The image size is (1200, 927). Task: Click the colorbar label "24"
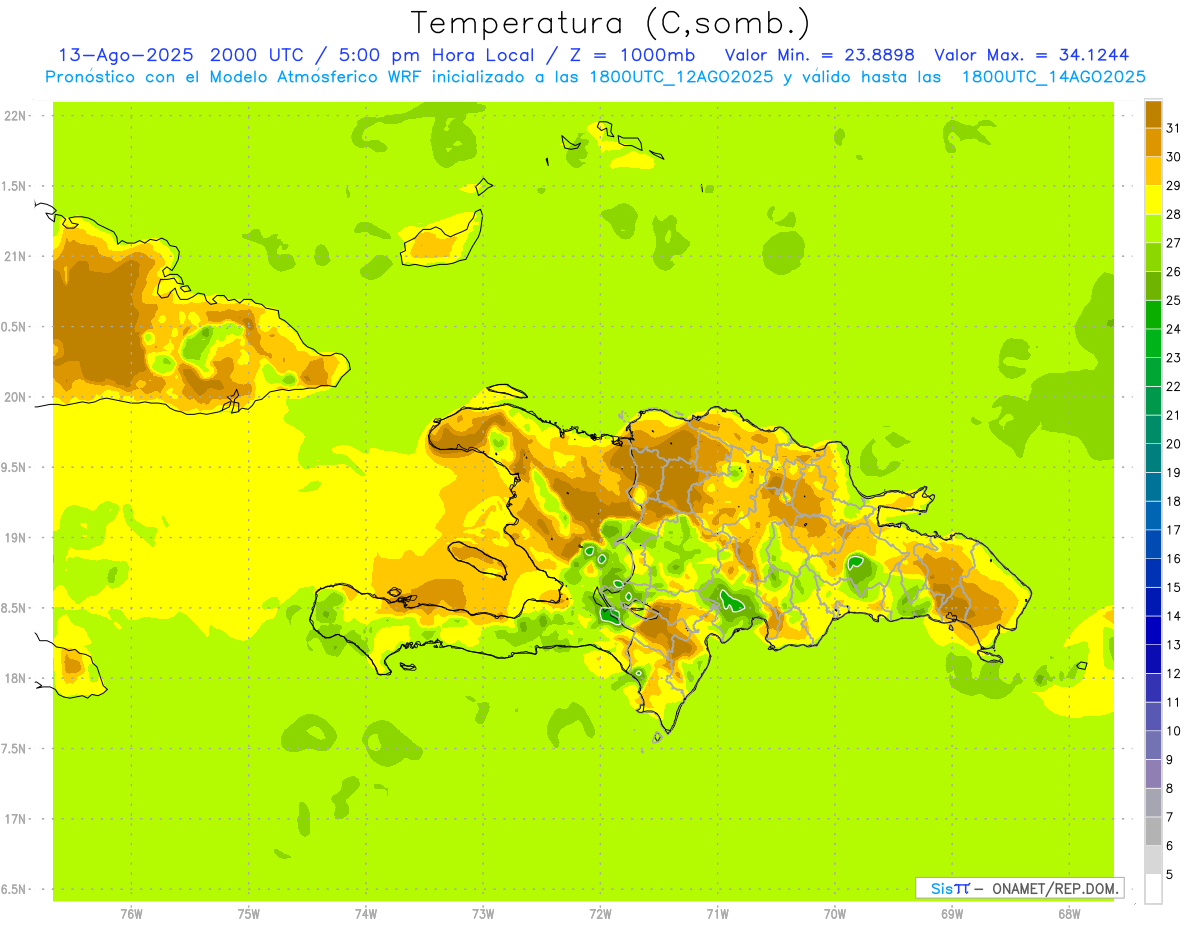1173,328
